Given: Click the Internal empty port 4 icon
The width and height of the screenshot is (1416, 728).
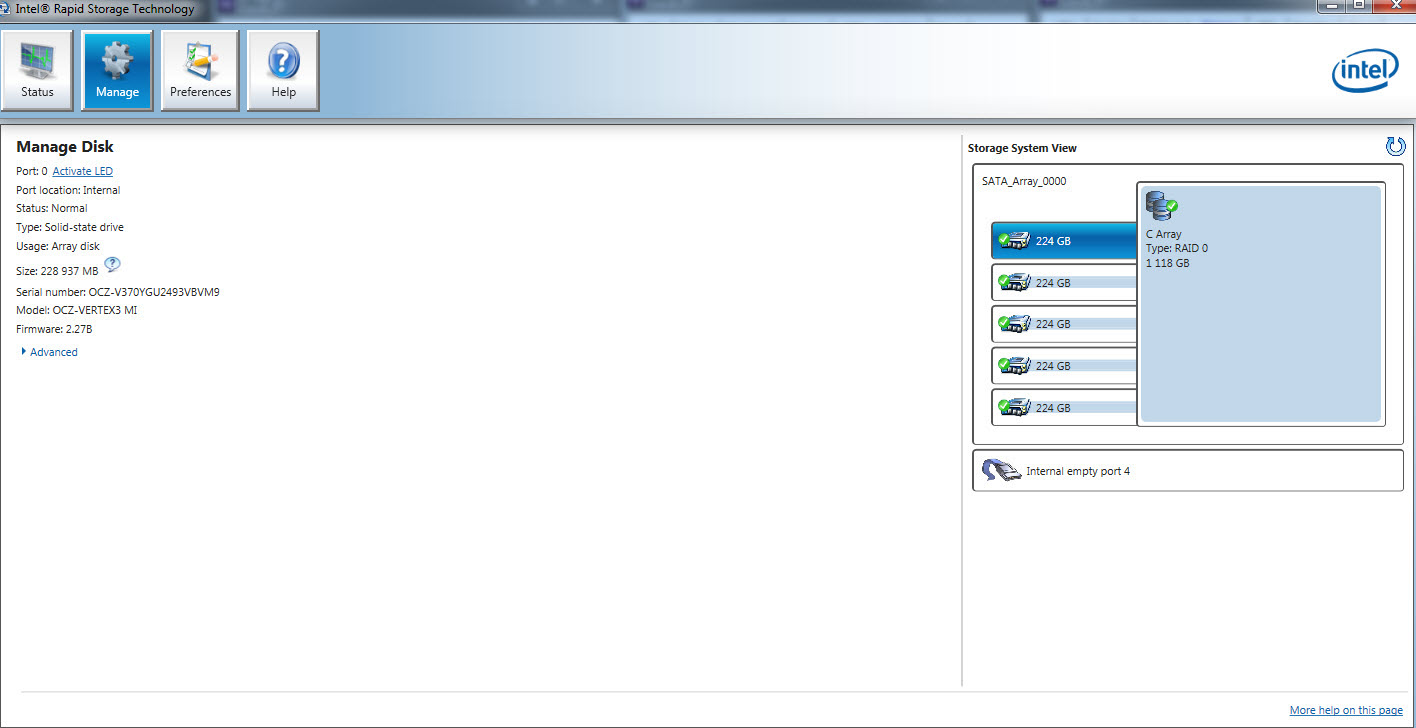Looking at the screenshot, I should pyautogui.click(x=1000, y=471).
